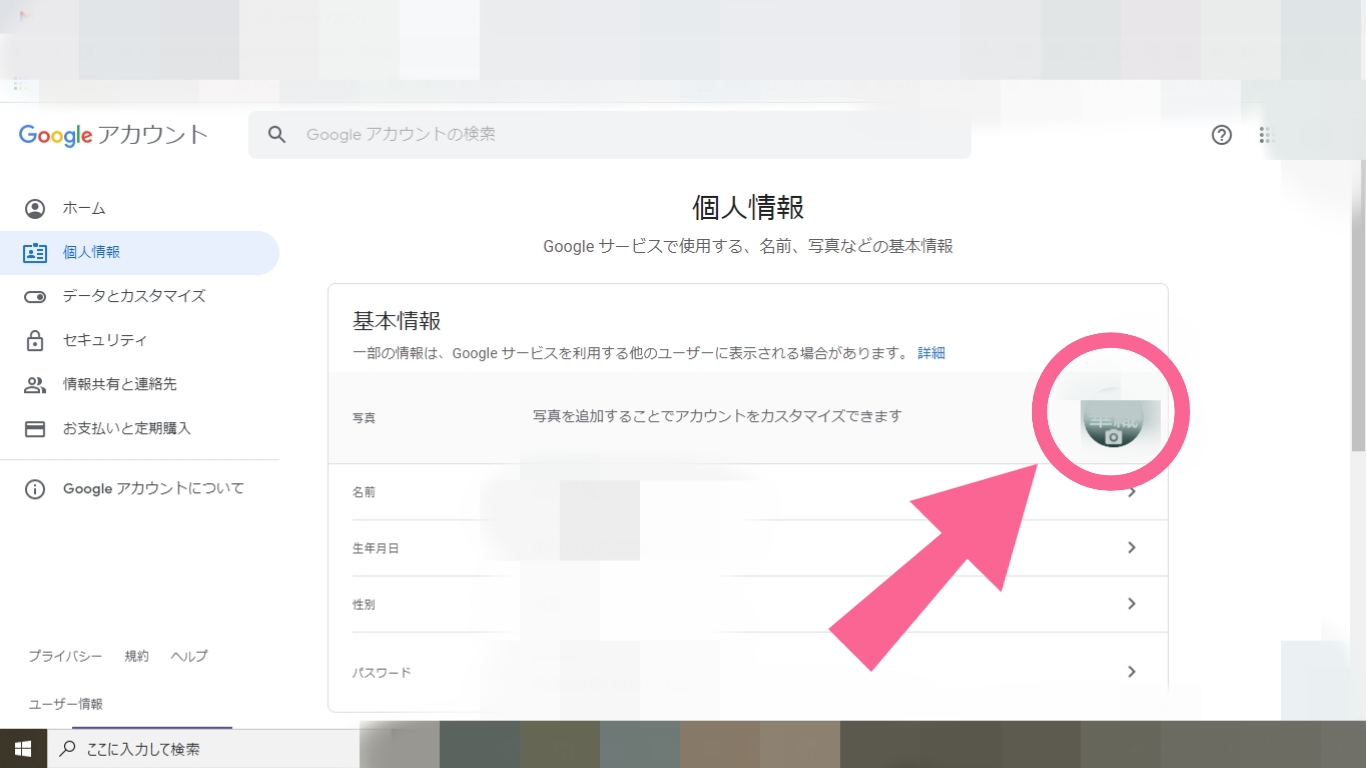
Task: Open the 規約 footer link
Action: 137,656
